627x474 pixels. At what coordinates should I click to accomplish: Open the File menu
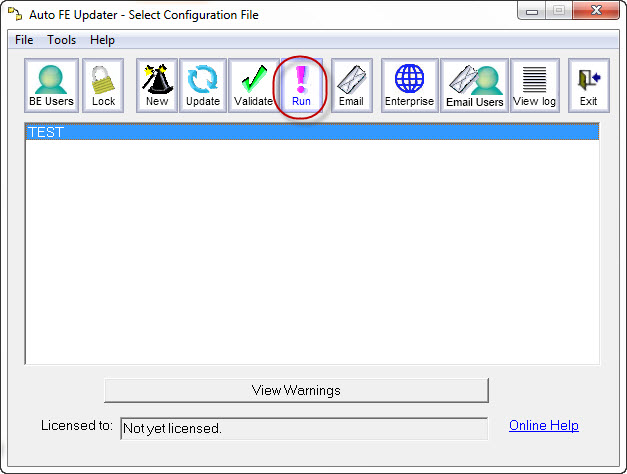(x=24, y=40)
